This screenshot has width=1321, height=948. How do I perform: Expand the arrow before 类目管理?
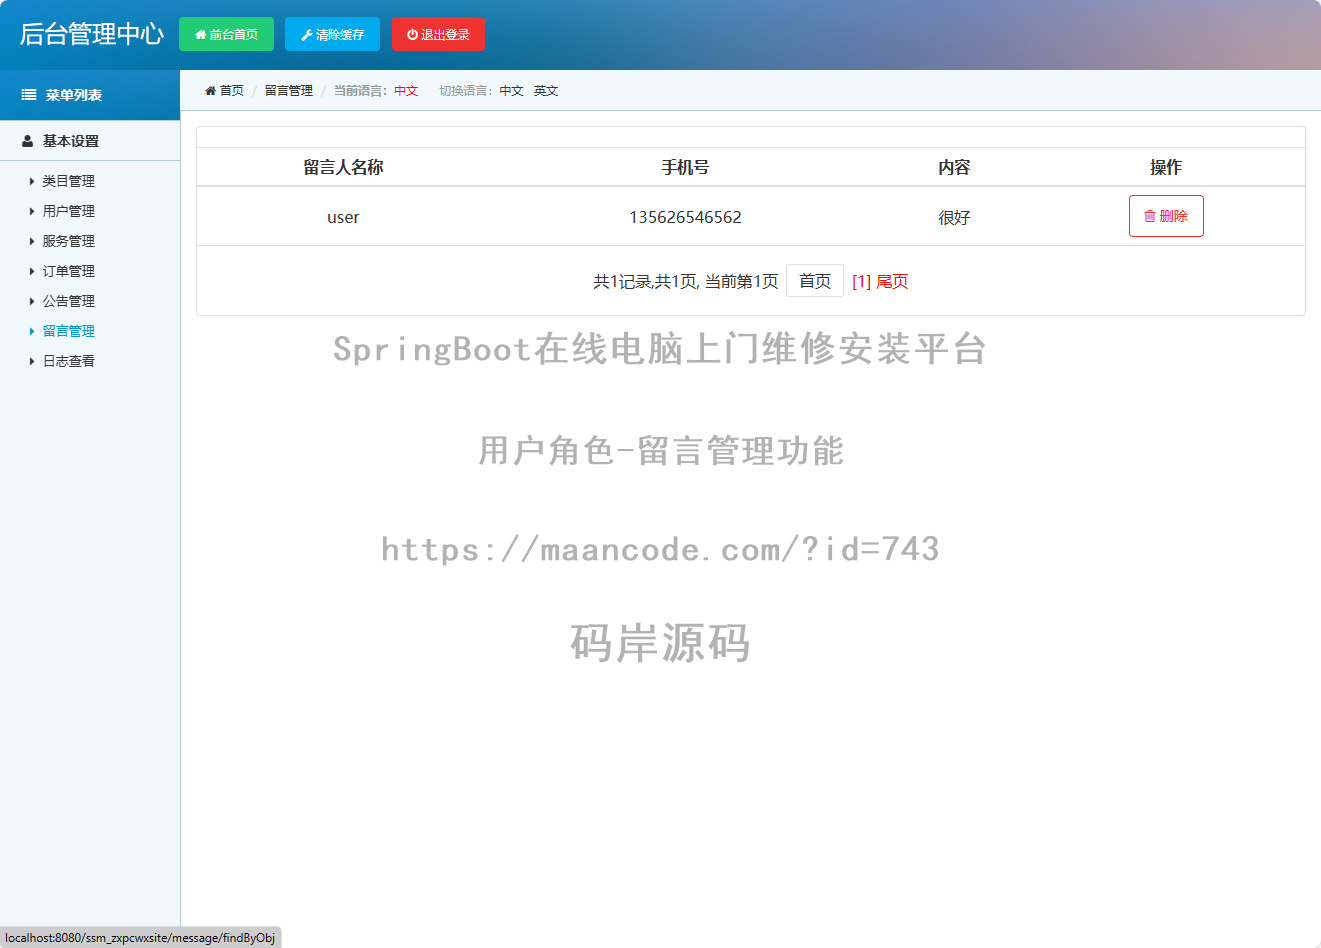tap(32, 181)
